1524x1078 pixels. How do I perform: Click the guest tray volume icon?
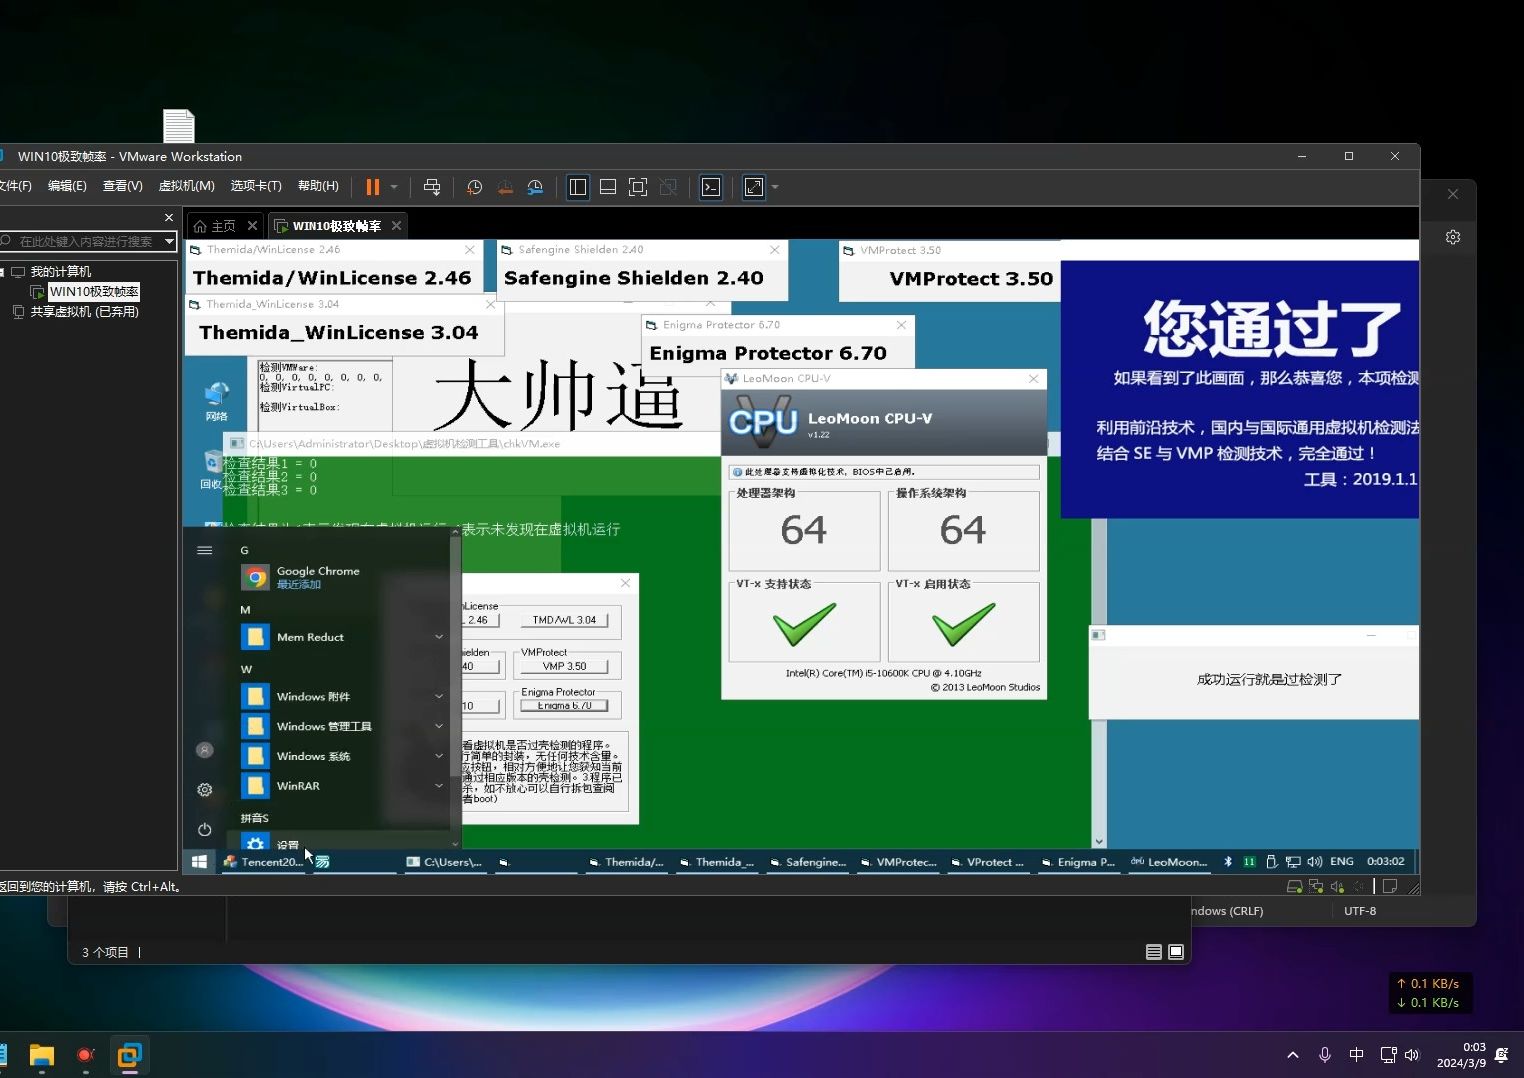(x=1314, y=862)
